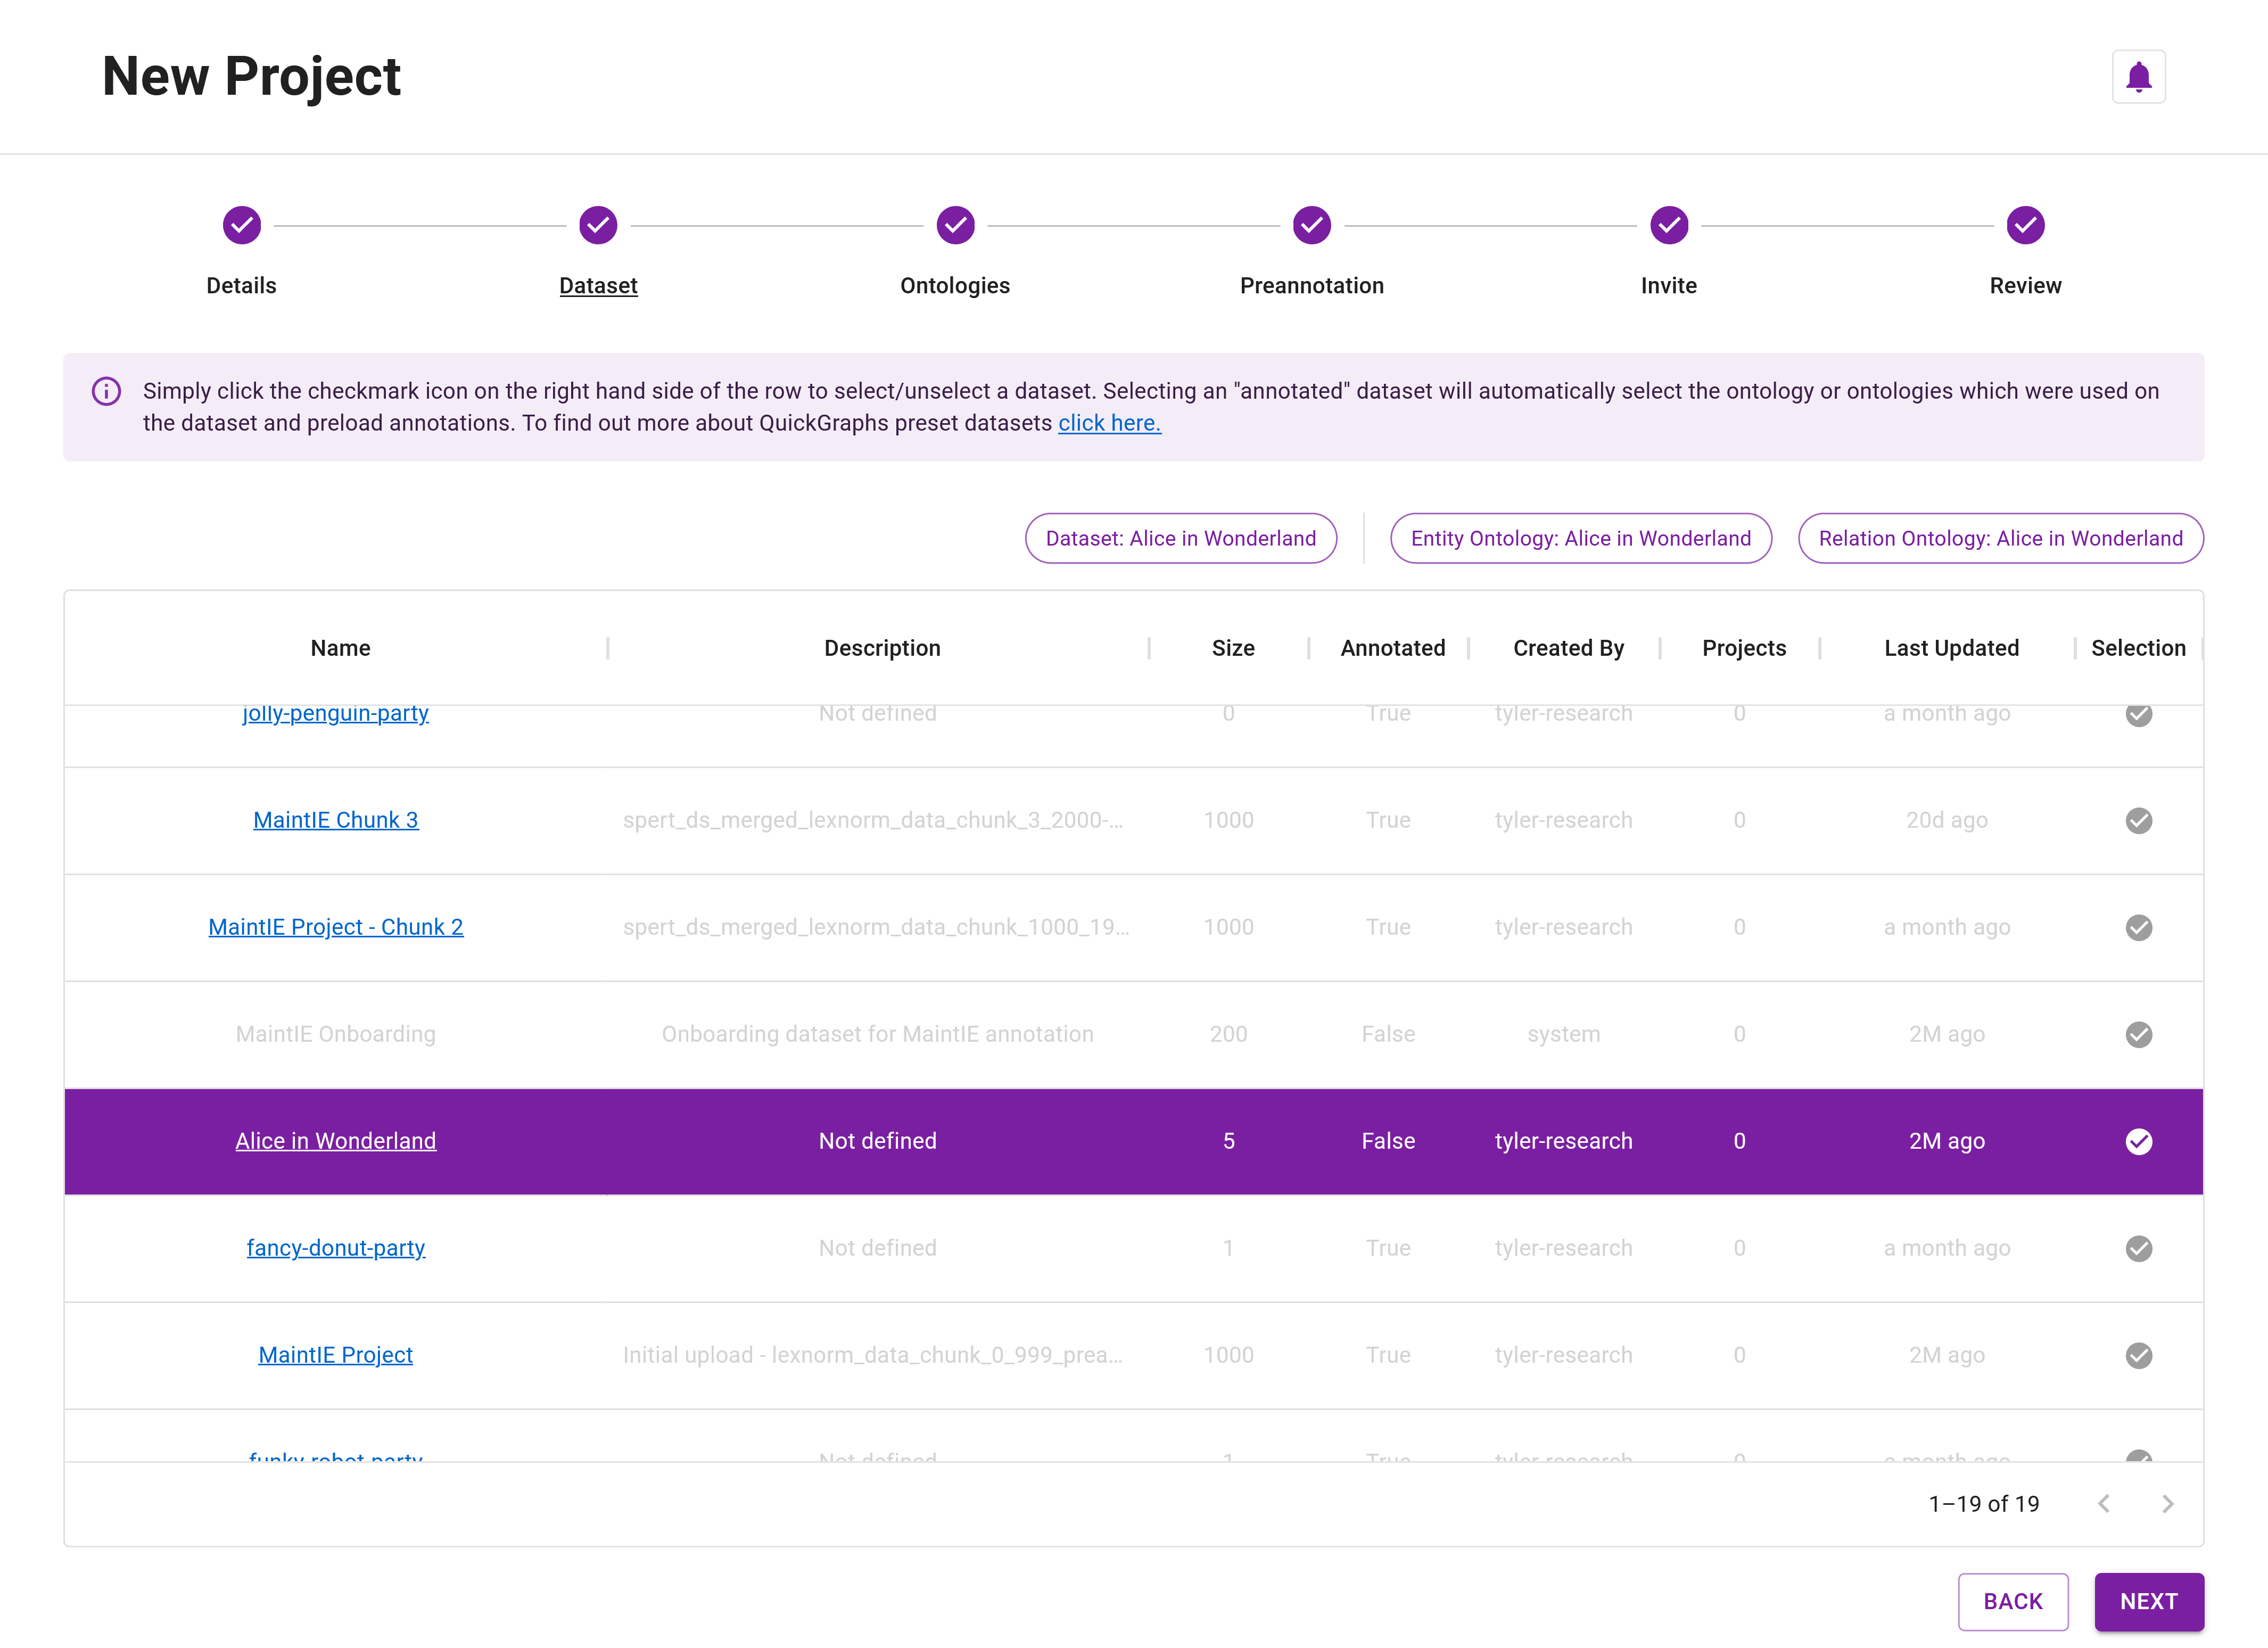Click the info icon in the banner
2268x1648 pixels.
[107, 391]
